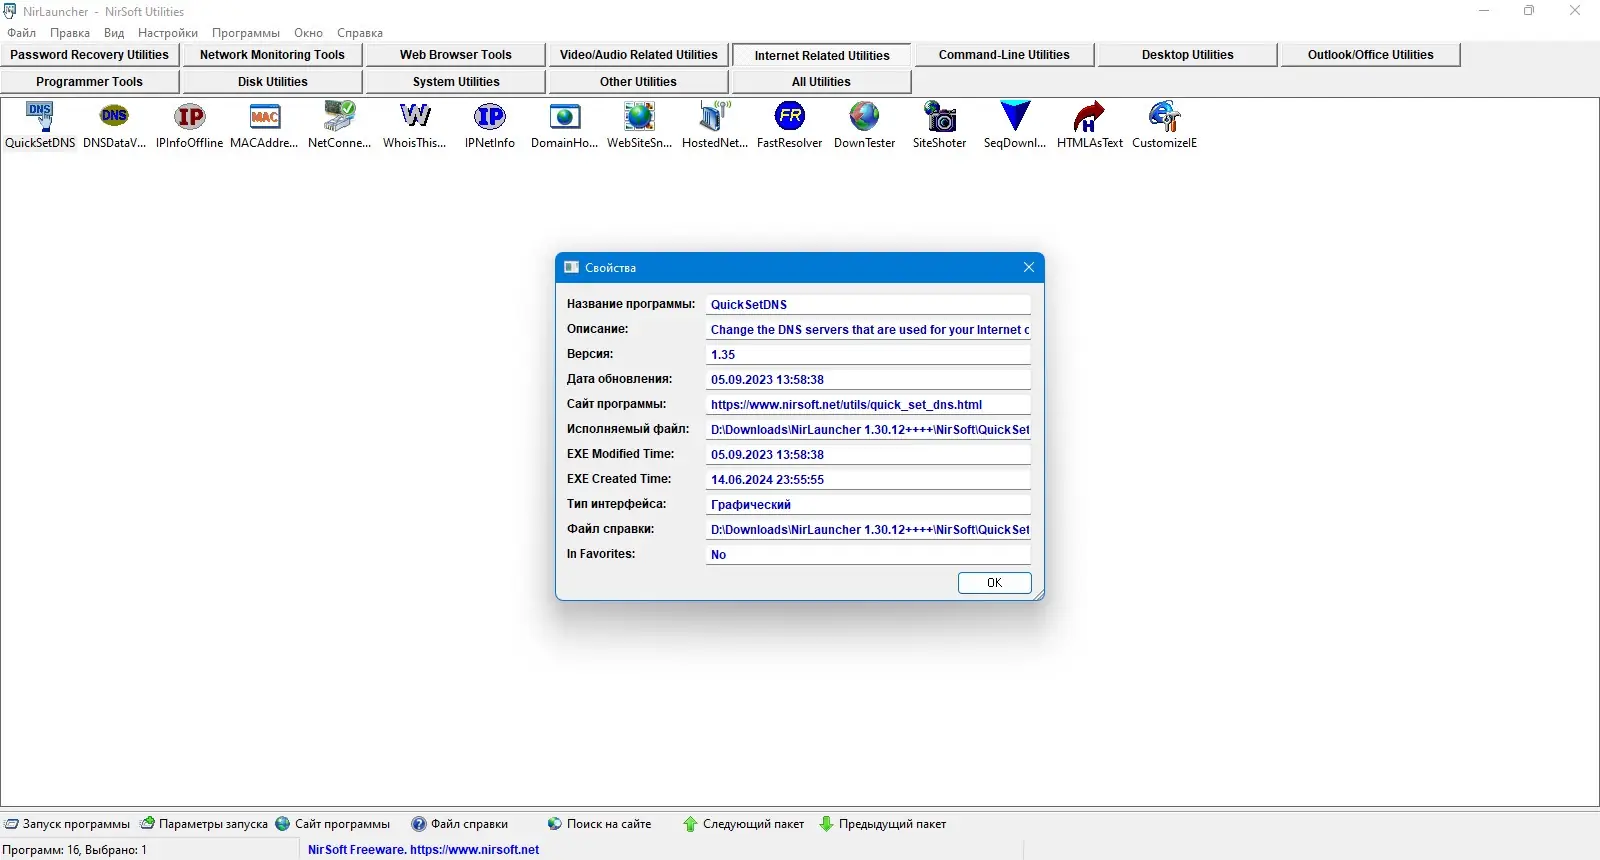
Task: Click the Сайт программы URL field
Action: (868, 405)
